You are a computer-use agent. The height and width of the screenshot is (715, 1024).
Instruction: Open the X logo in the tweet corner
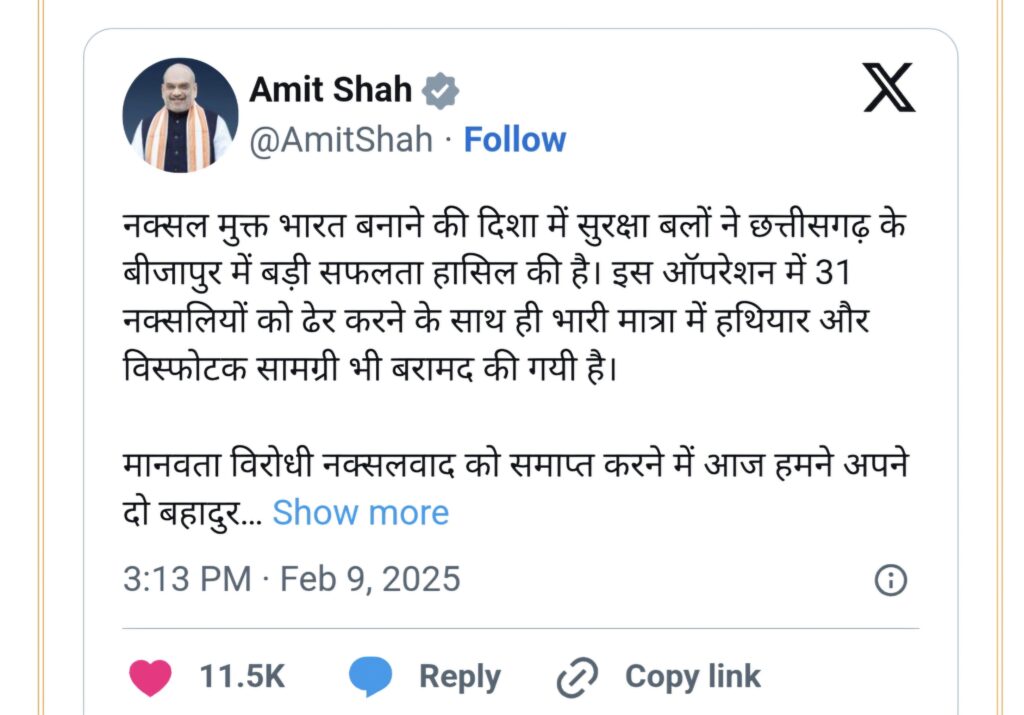[x=889, y=87]
